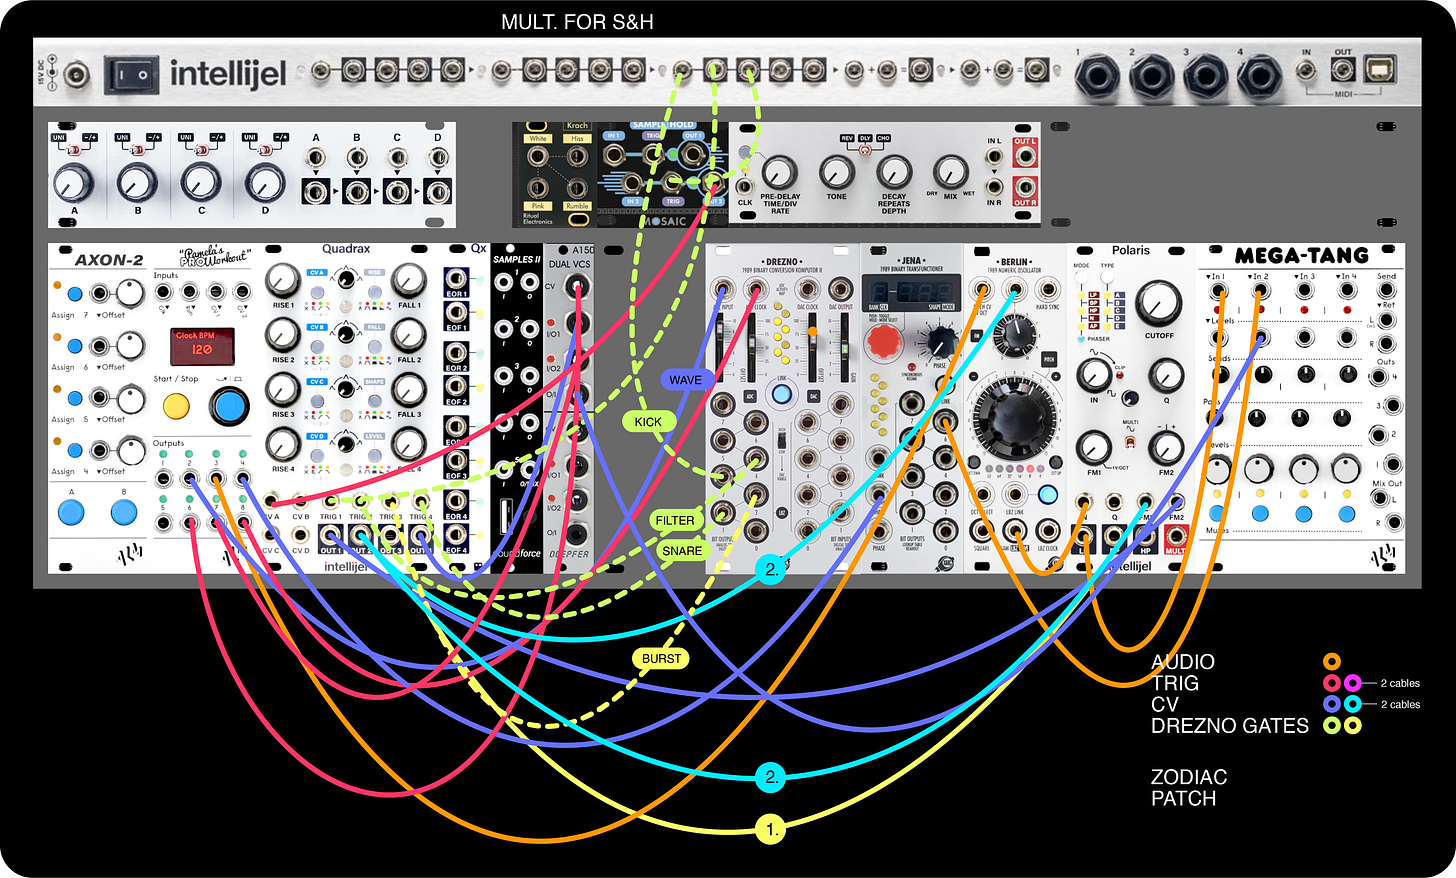This screenshot has width=1456, height=878.
Task: Click quarter-inch output jack 1 on case
Action: pyautogui.click(x=1098, y=76)
